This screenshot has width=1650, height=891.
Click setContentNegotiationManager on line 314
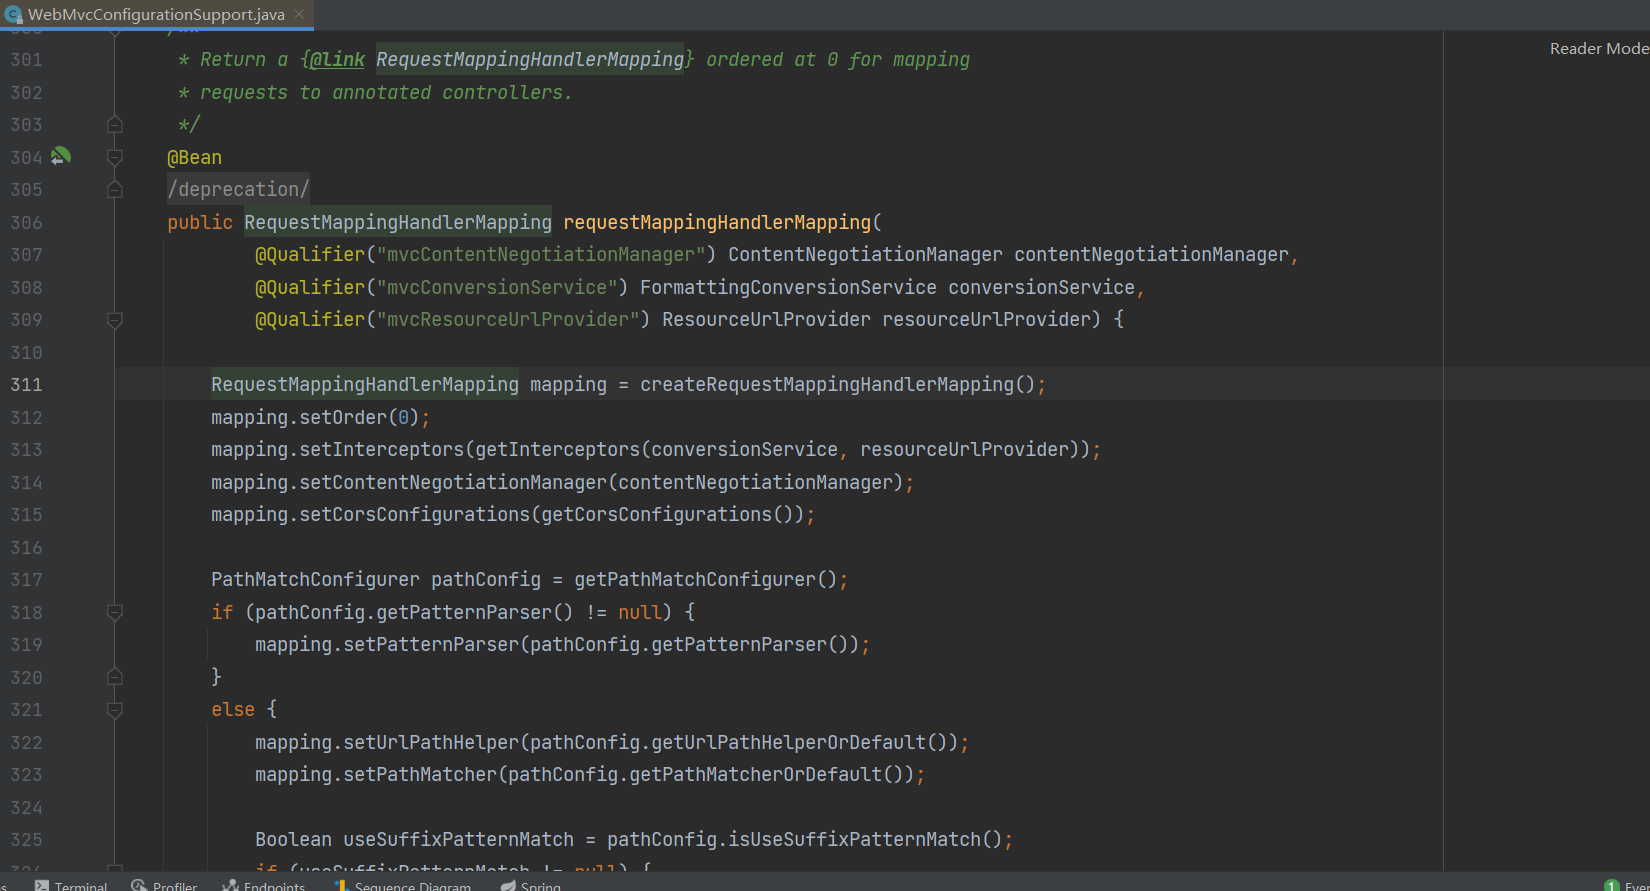pyautogui.click(x=453, y=482)
